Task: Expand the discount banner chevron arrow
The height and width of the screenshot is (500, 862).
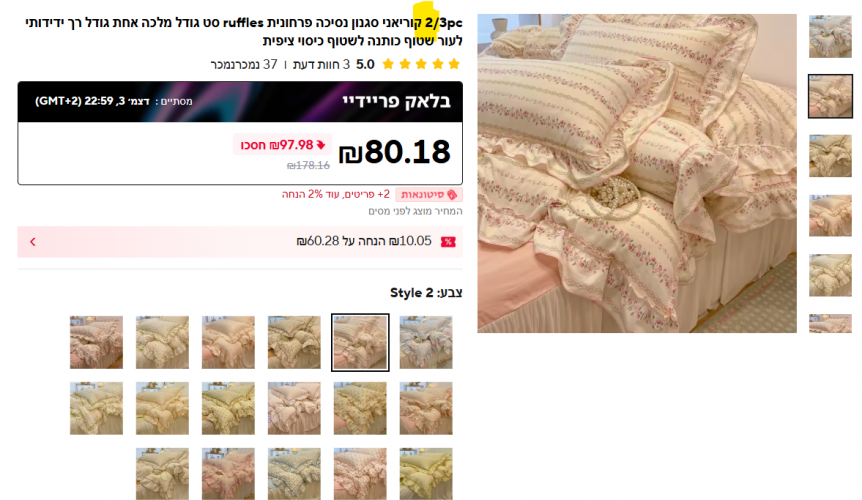Action: (x=32, y=242)
